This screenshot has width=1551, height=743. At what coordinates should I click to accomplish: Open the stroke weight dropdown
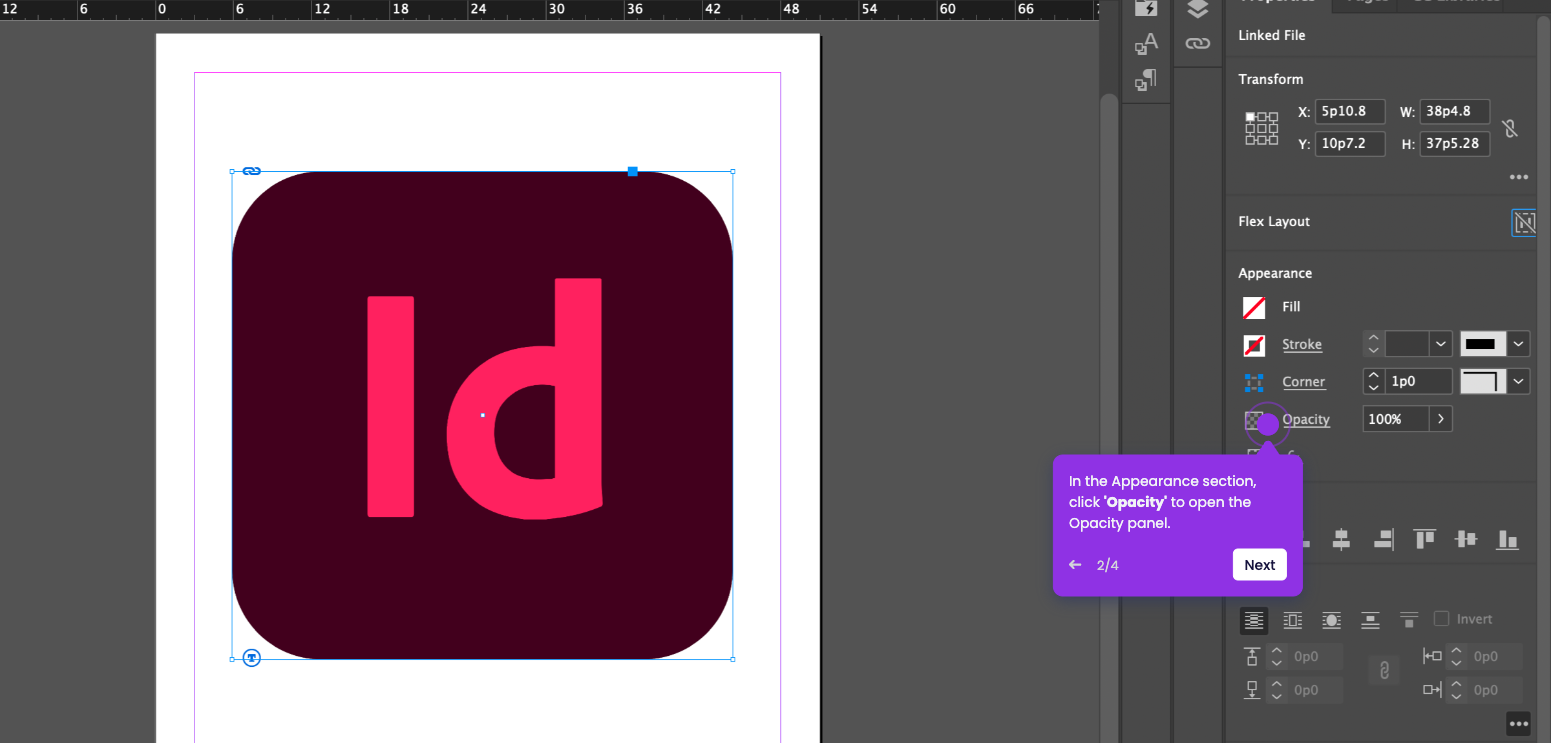(x=1441, y=344)
